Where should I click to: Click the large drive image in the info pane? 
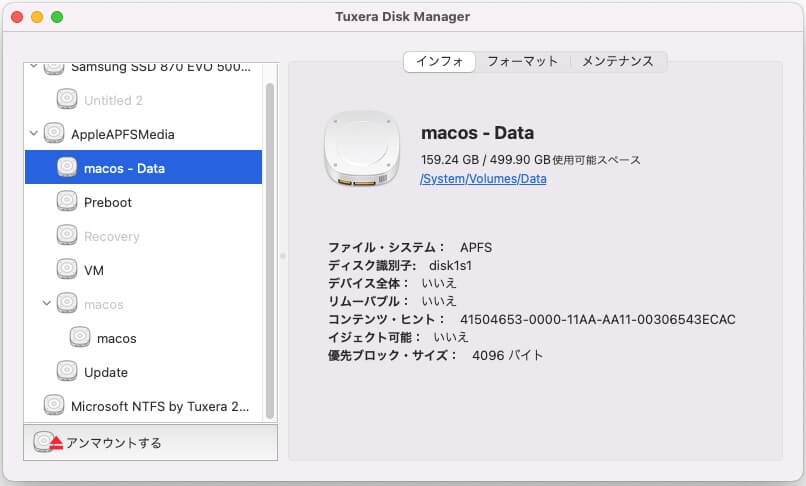[362, 148]
